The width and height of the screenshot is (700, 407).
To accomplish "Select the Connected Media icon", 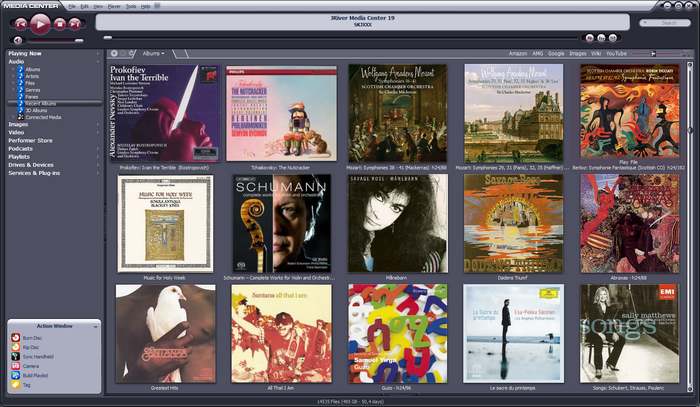I will pyautogui.click(x=20, y=117).
